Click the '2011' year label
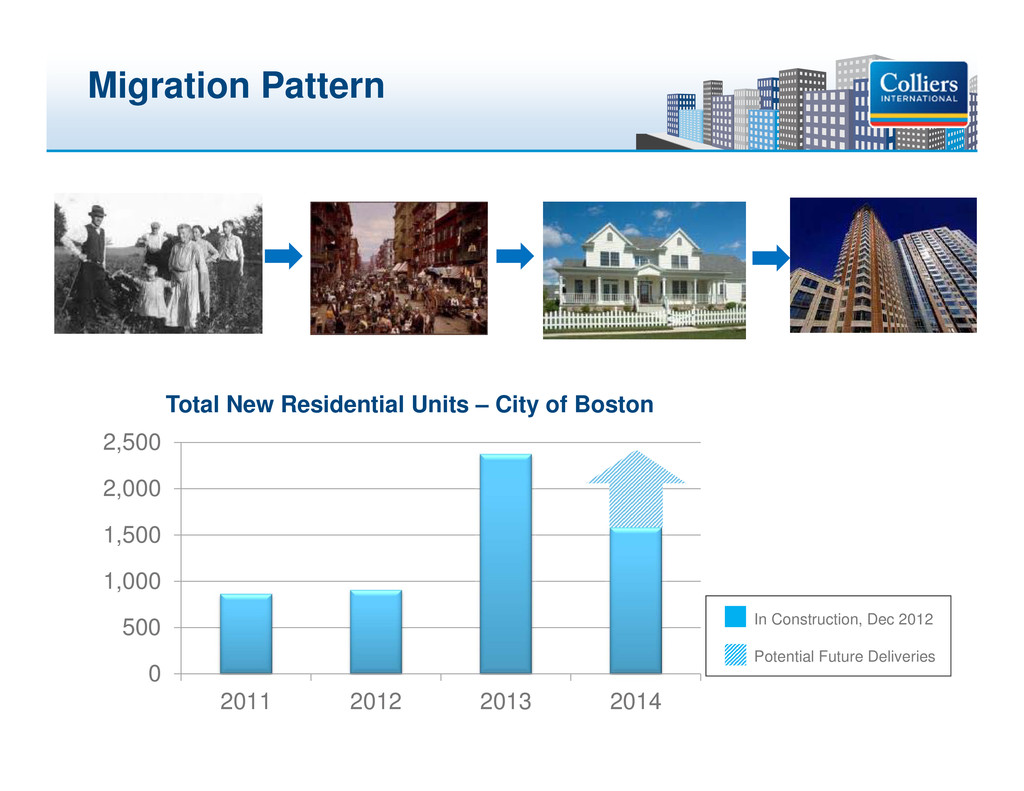This screenshot has width=1024, height=791. (245, 702)
